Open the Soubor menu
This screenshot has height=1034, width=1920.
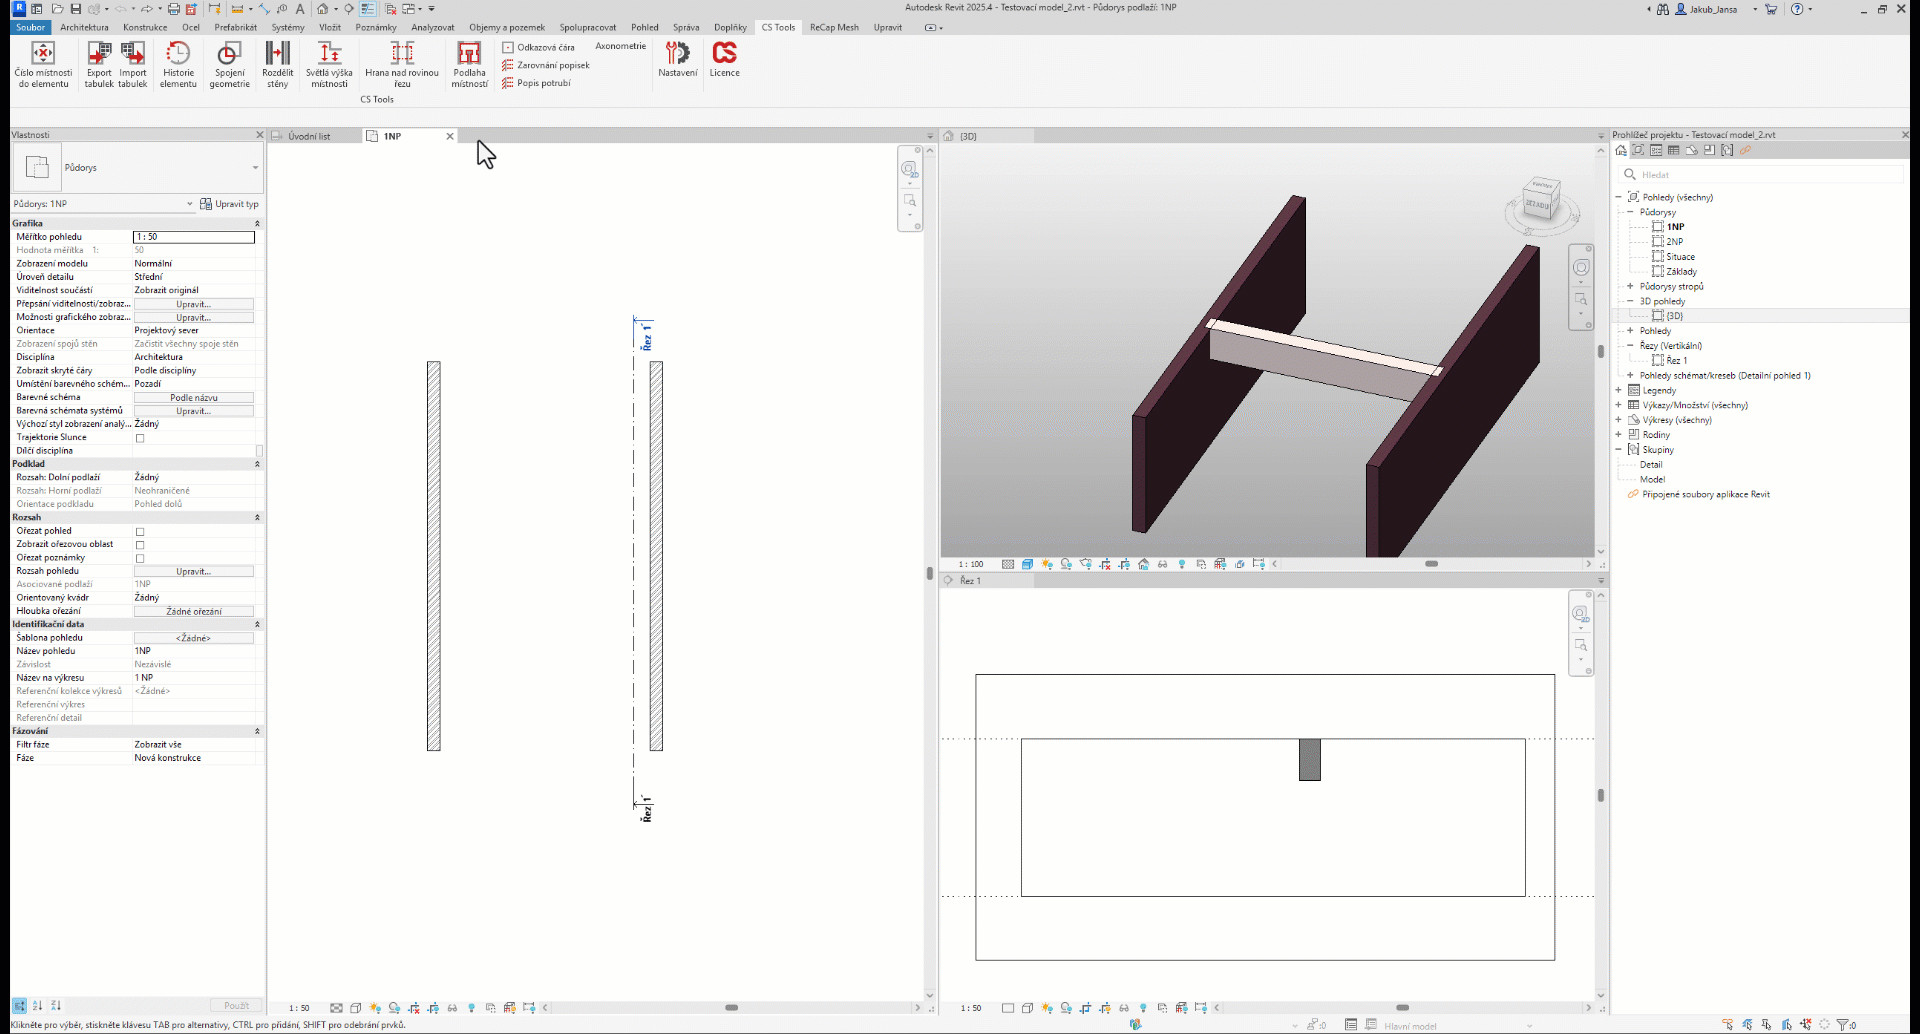31,28
